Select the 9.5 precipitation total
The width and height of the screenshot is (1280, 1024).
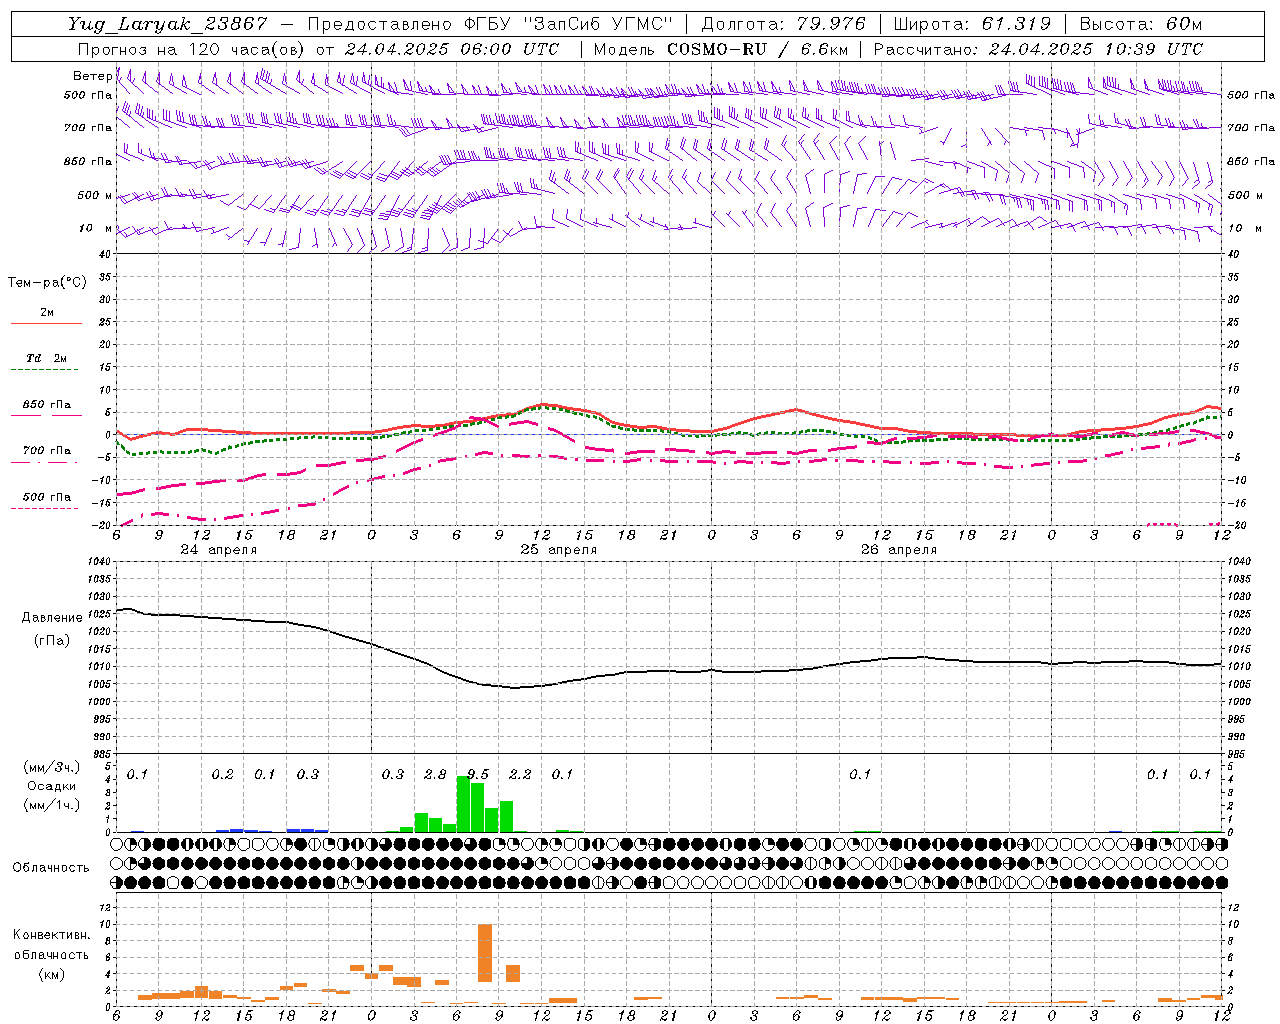pos(478,775)
